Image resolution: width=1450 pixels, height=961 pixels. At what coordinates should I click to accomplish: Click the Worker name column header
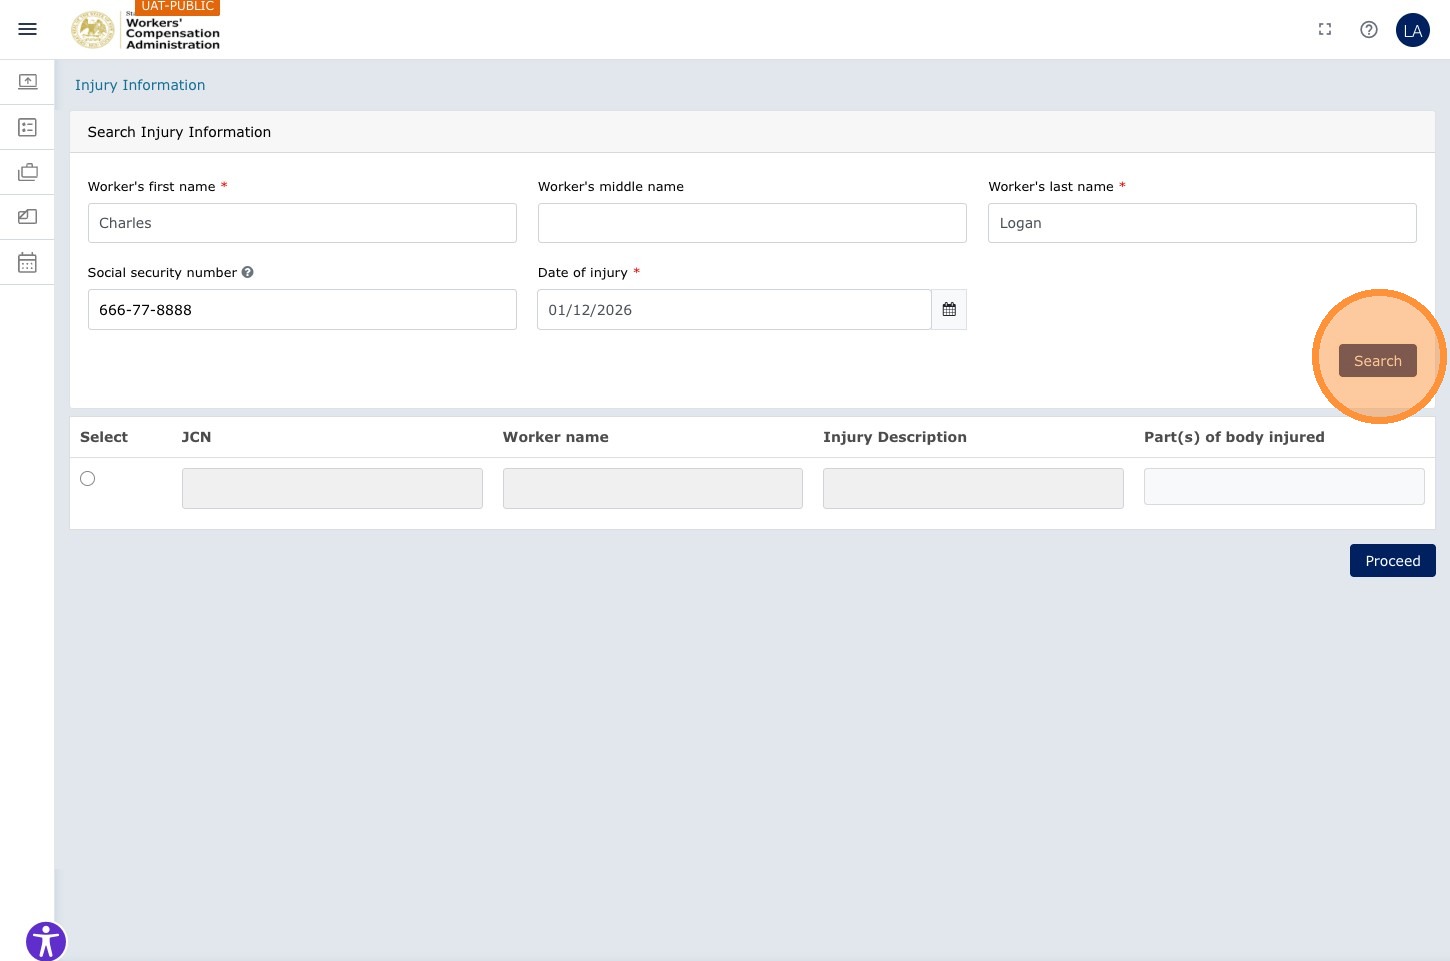[x=556, y=437]
